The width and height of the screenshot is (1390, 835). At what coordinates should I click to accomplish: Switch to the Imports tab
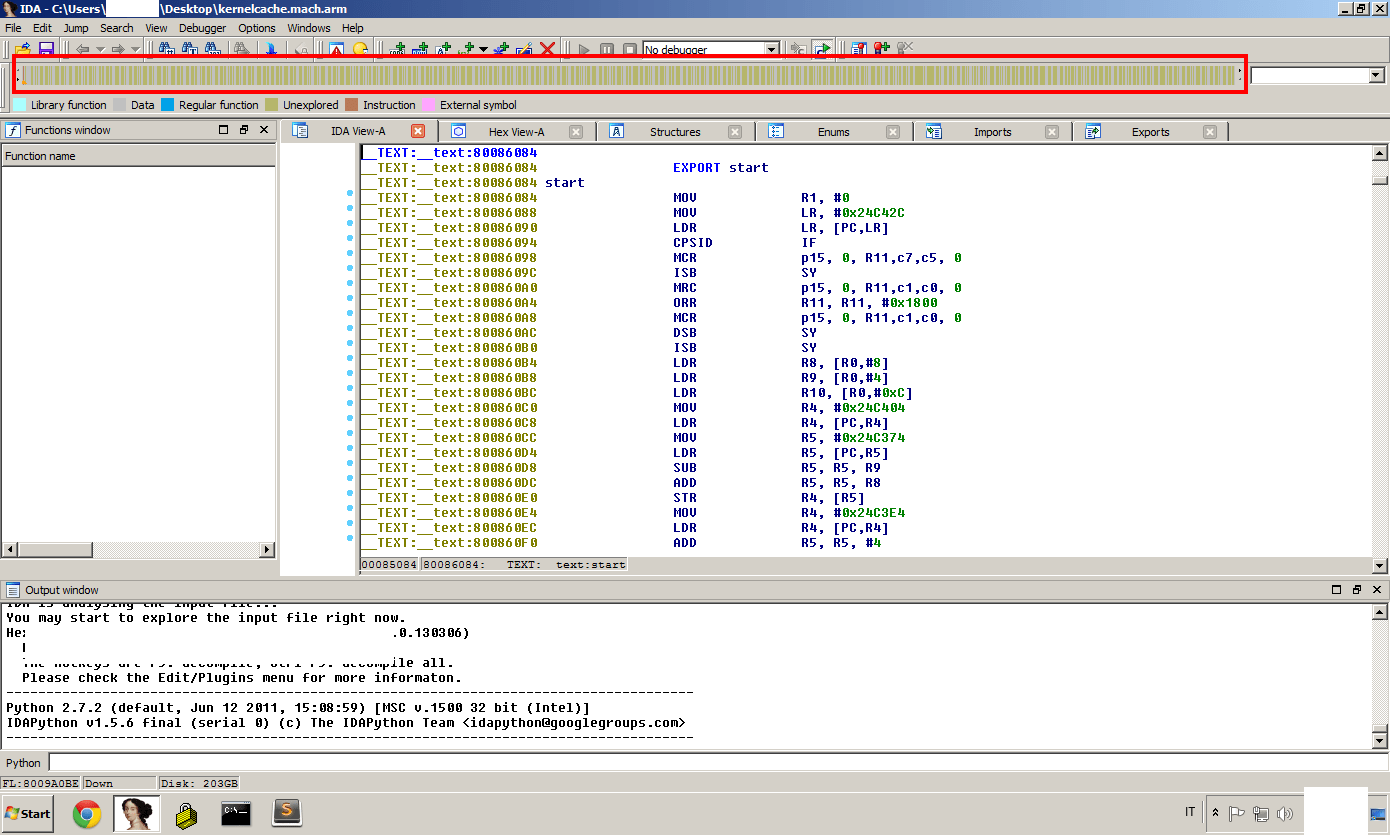(993, 132)
